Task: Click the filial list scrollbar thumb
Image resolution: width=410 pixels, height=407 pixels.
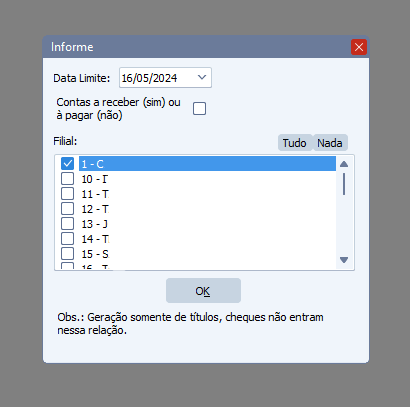Action: tap(344, 184)
